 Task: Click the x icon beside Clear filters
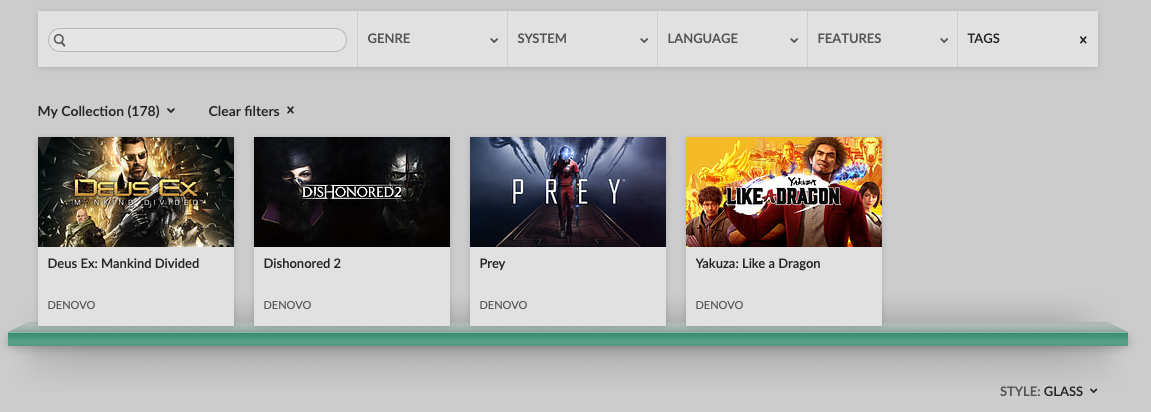click(290, 110)
